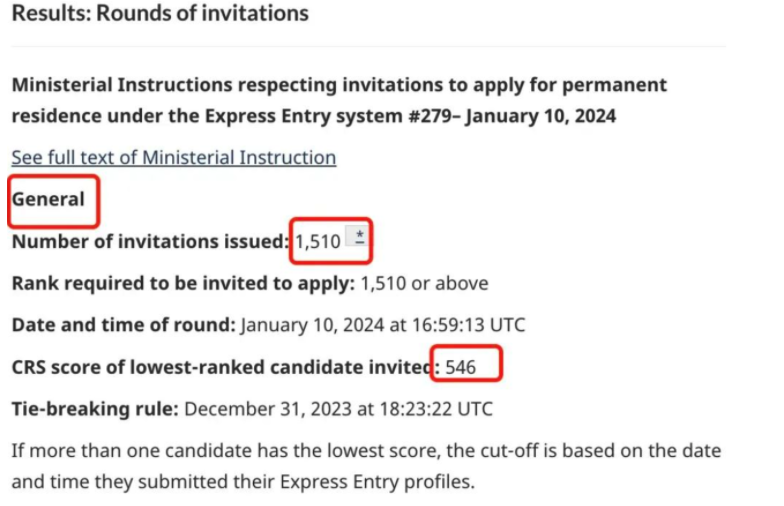Click the CRS score of lowest-ranked candidate label
784x506 pixels.
pyautogui.click(x=220, y=367)
